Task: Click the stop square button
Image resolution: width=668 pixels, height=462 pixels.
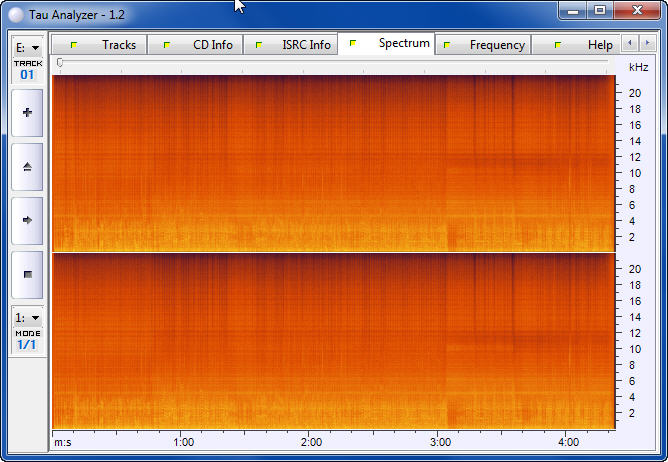Action: pos(27,274)
